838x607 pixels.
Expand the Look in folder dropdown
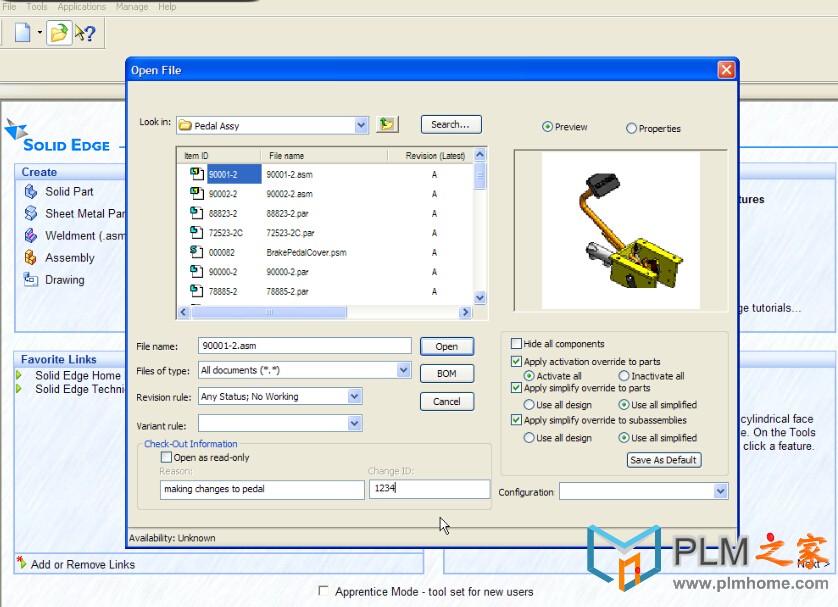pos(361,125)
